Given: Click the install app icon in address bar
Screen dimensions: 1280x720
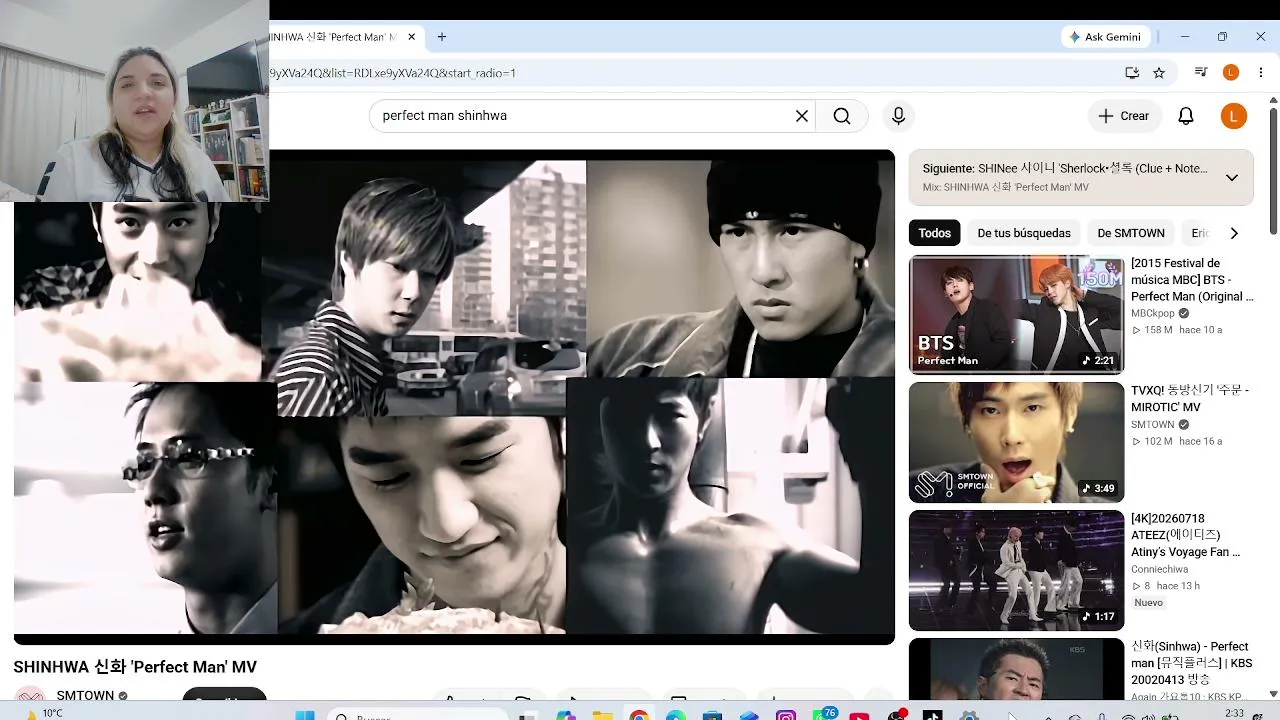Looking at the screenshot, I should [1132, 73].
